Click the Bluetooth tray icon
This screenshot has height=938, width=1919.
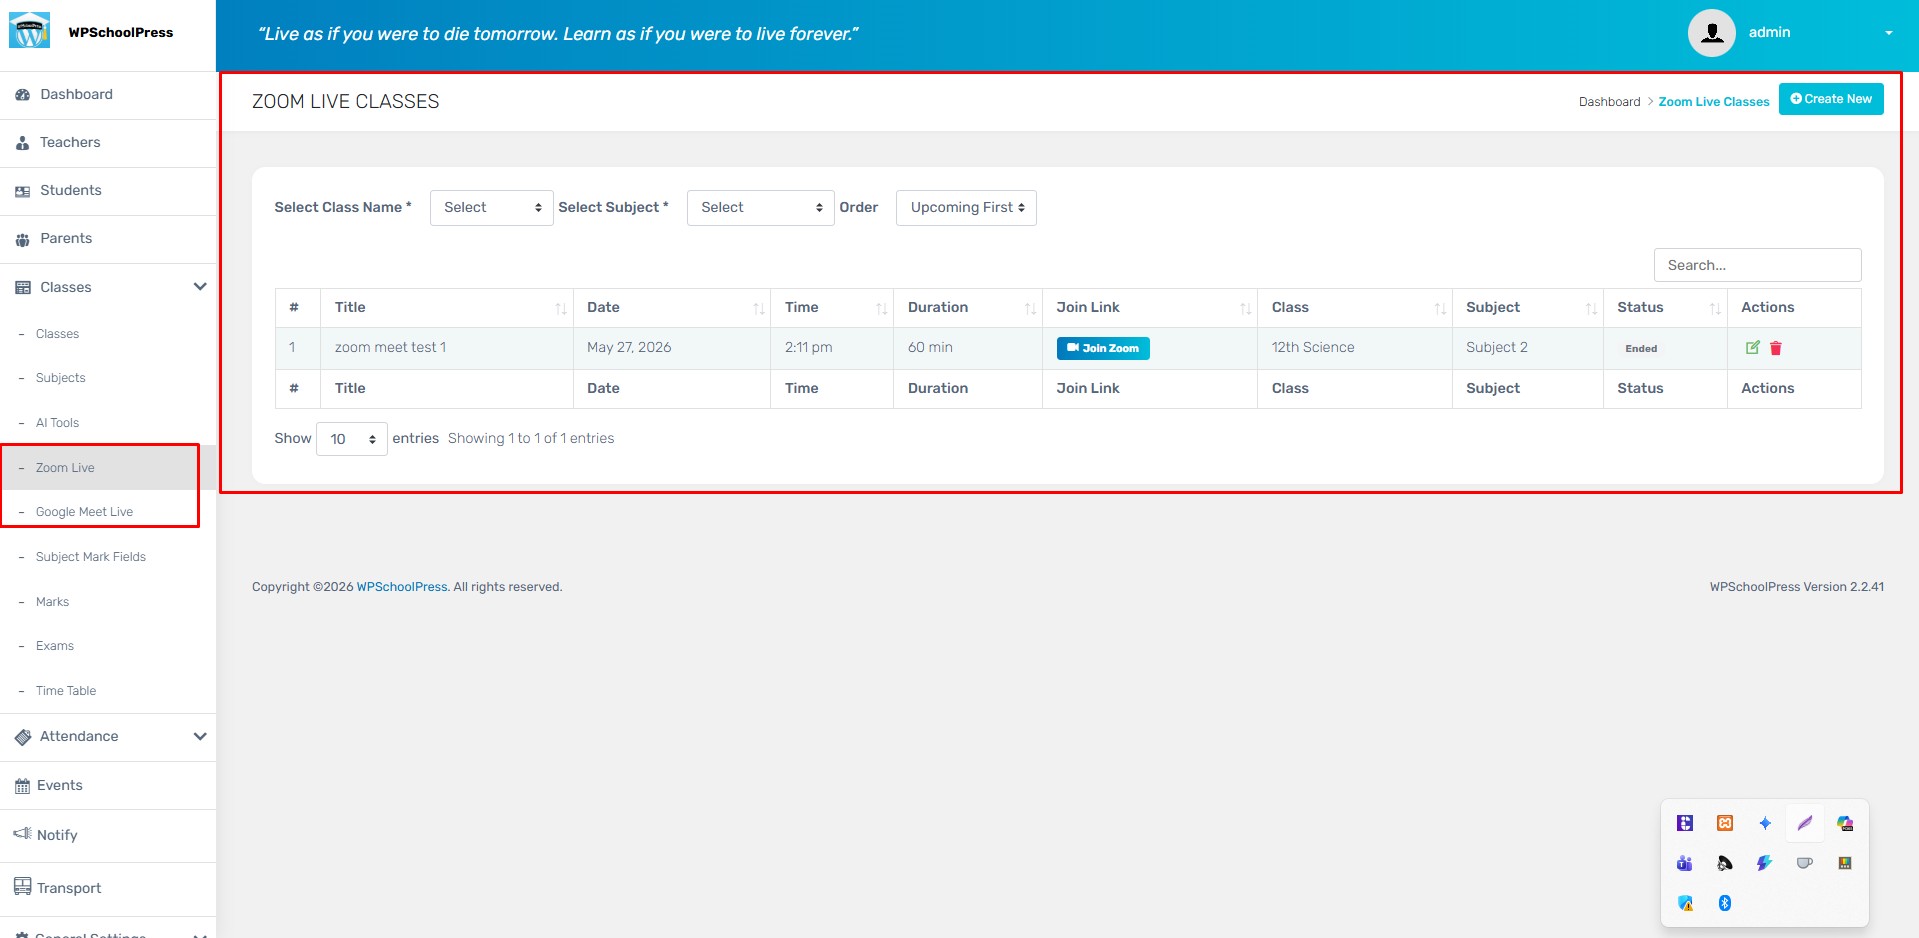click(1725, 903)
